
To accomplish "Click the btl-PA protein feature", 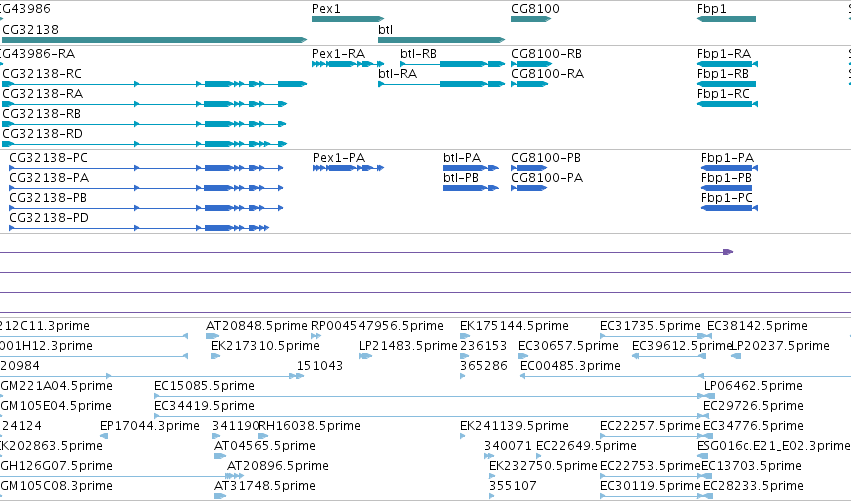I will point(471,168).
